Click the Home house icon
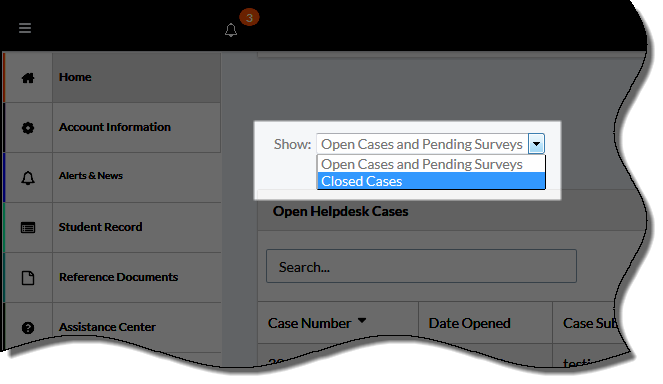Image resolution: width=663 pixels, height=384 pixels. point(28,78)
